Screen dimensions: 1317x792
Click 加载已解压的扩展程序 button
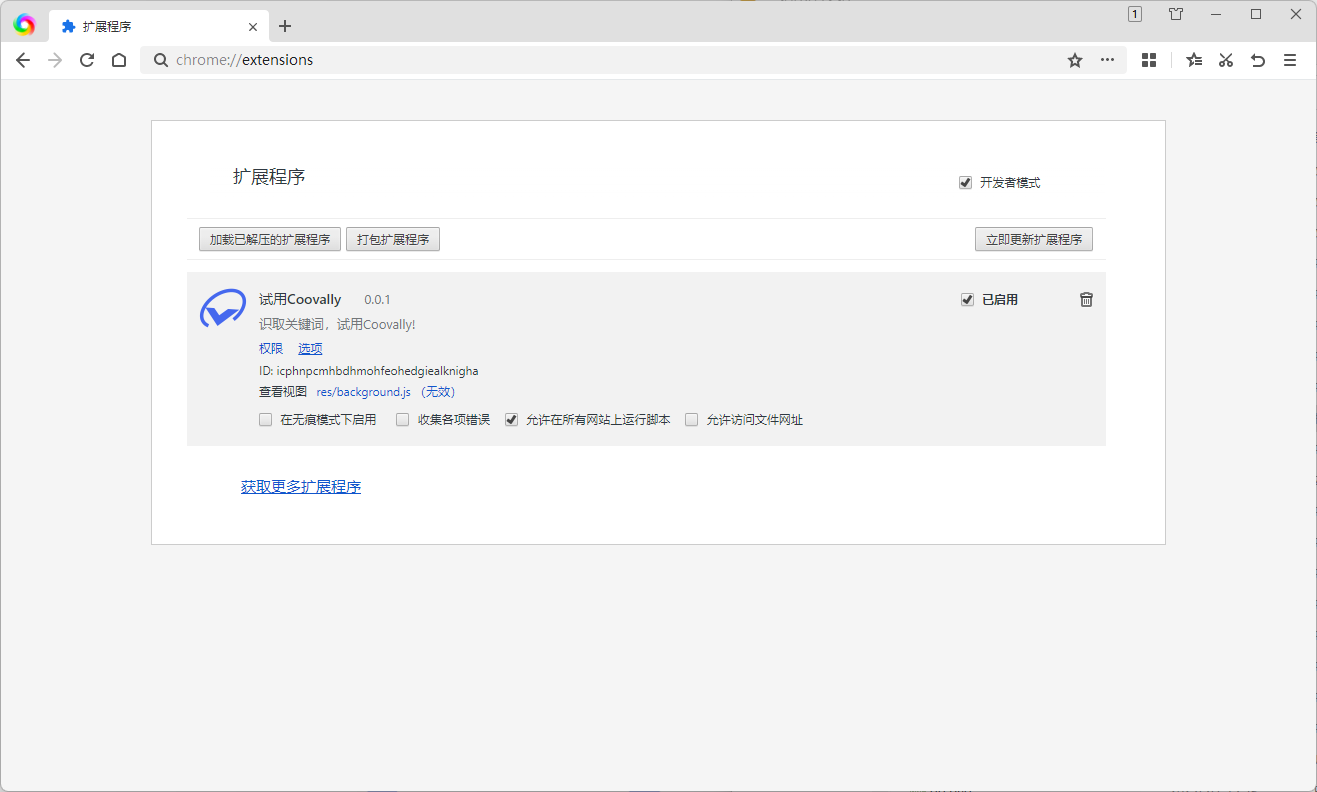pos(270,240)
